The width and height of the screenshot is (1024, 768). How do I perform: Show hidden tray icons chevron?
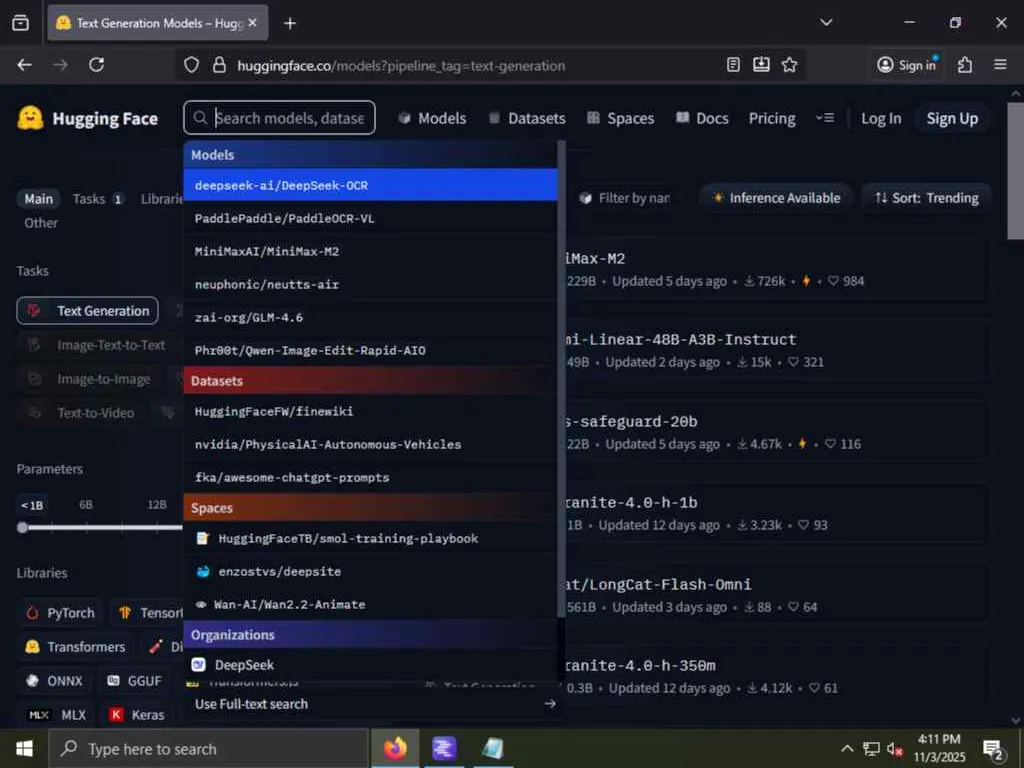click(x=847, y=748)
